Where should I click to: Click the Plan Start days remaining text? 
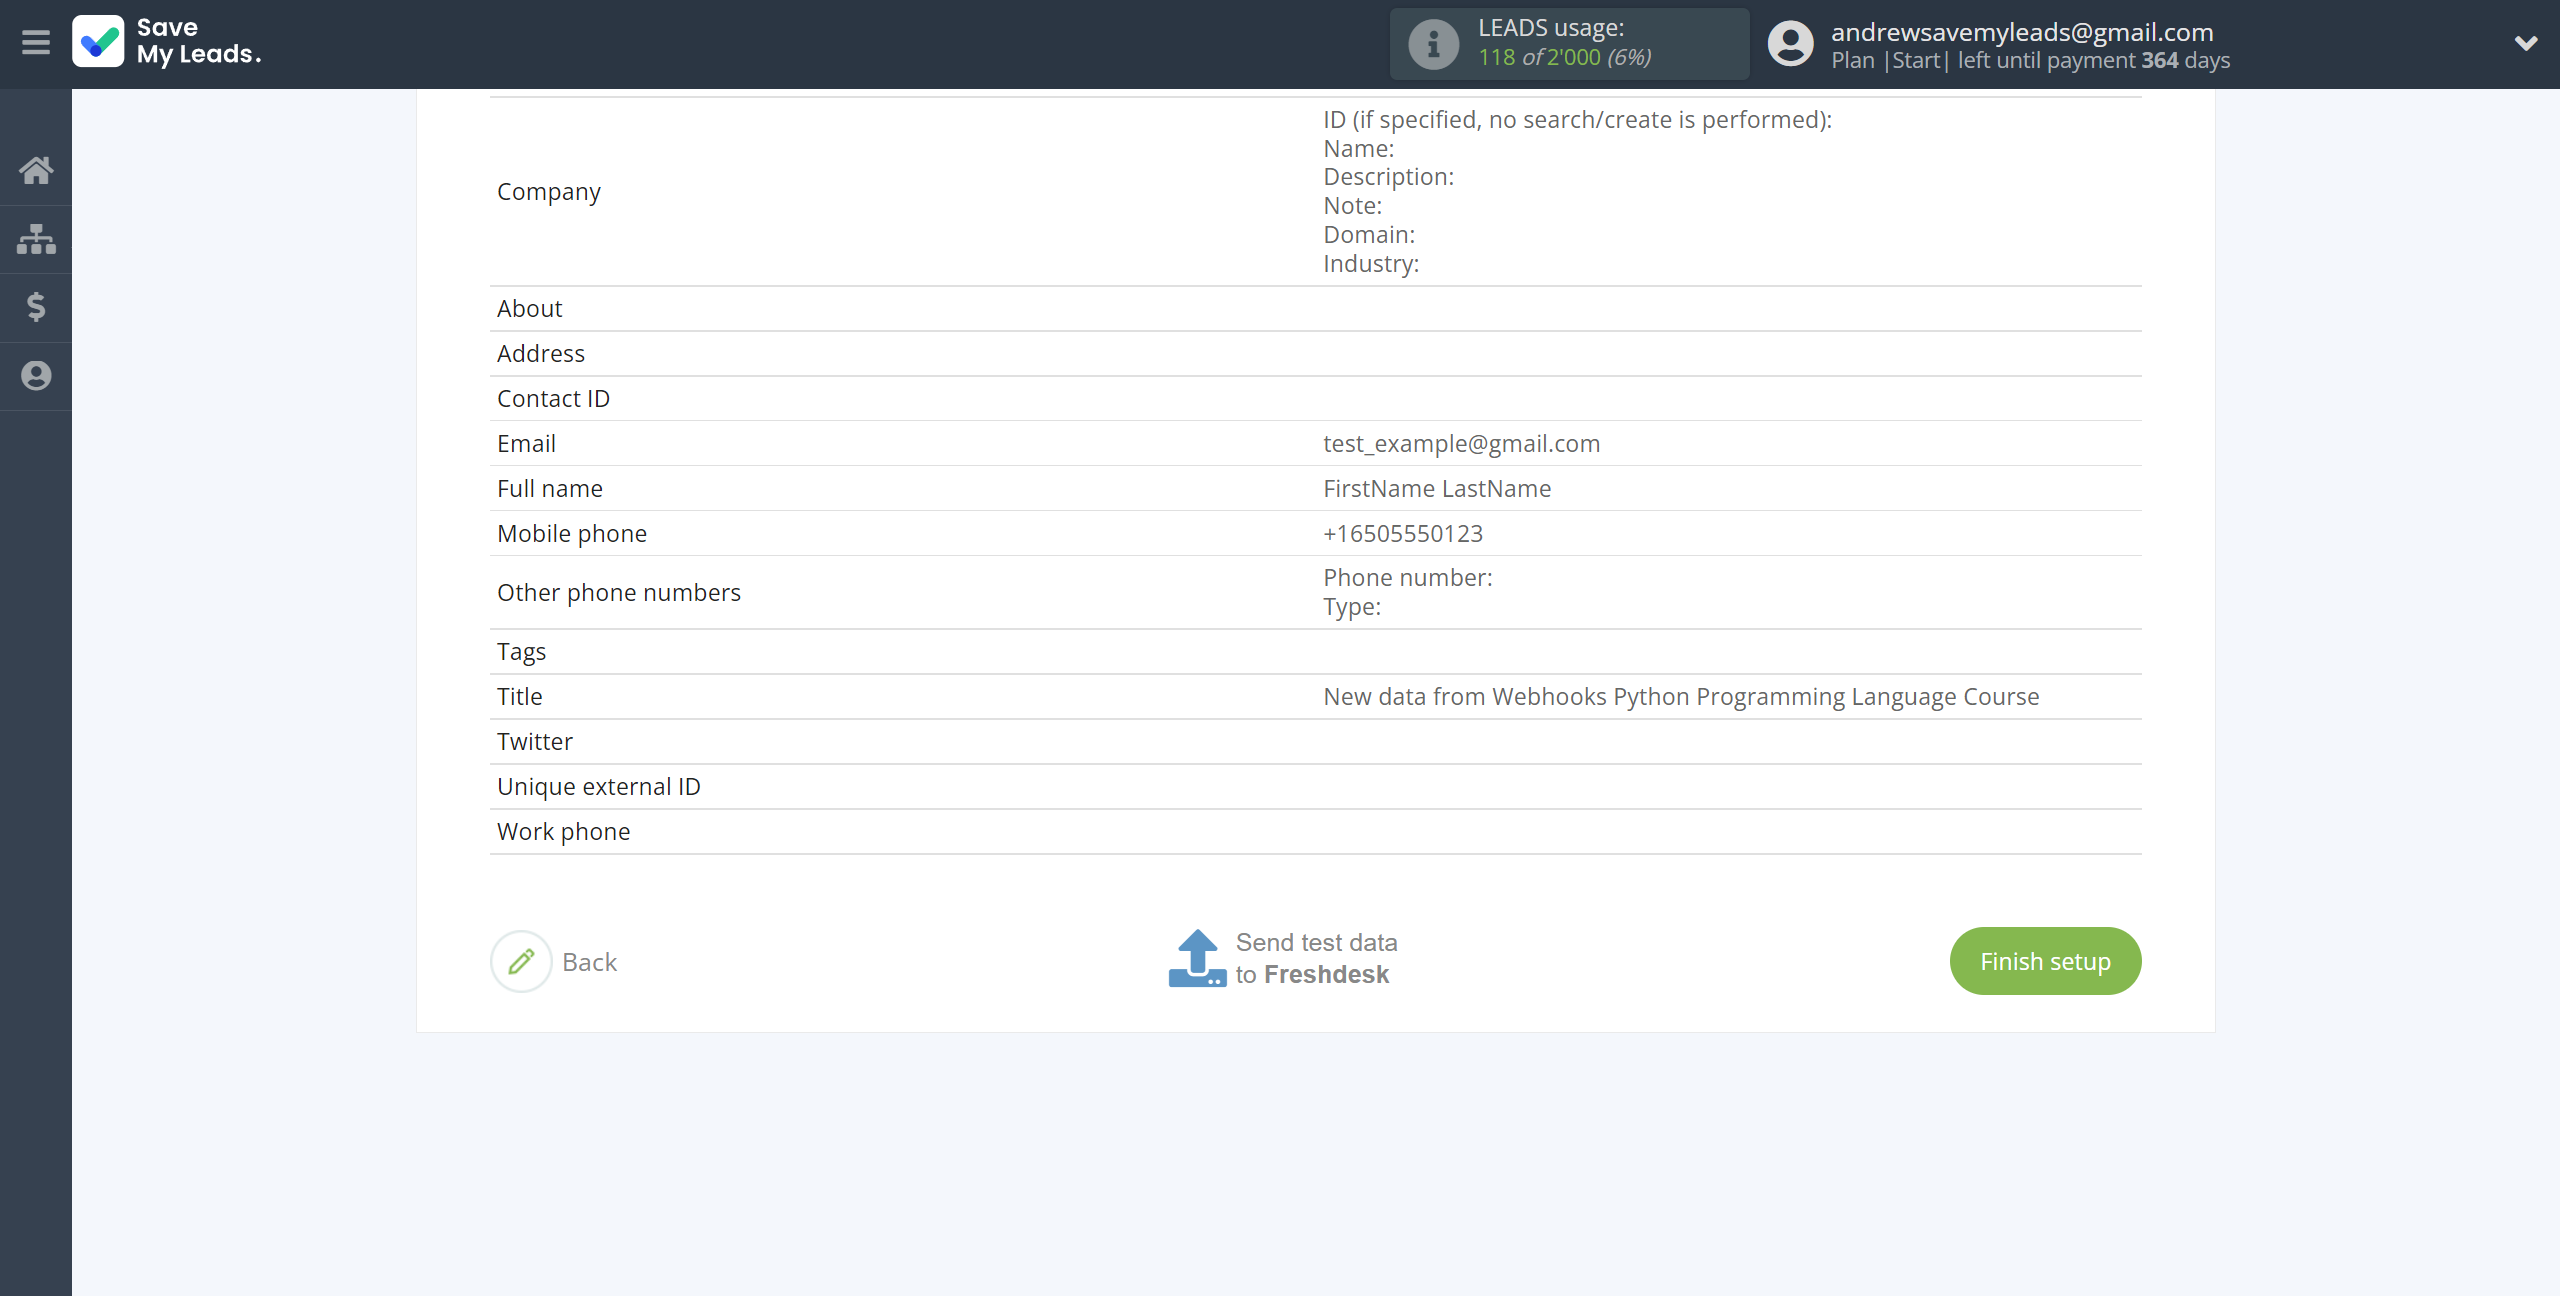click(x=2030, y=61)
